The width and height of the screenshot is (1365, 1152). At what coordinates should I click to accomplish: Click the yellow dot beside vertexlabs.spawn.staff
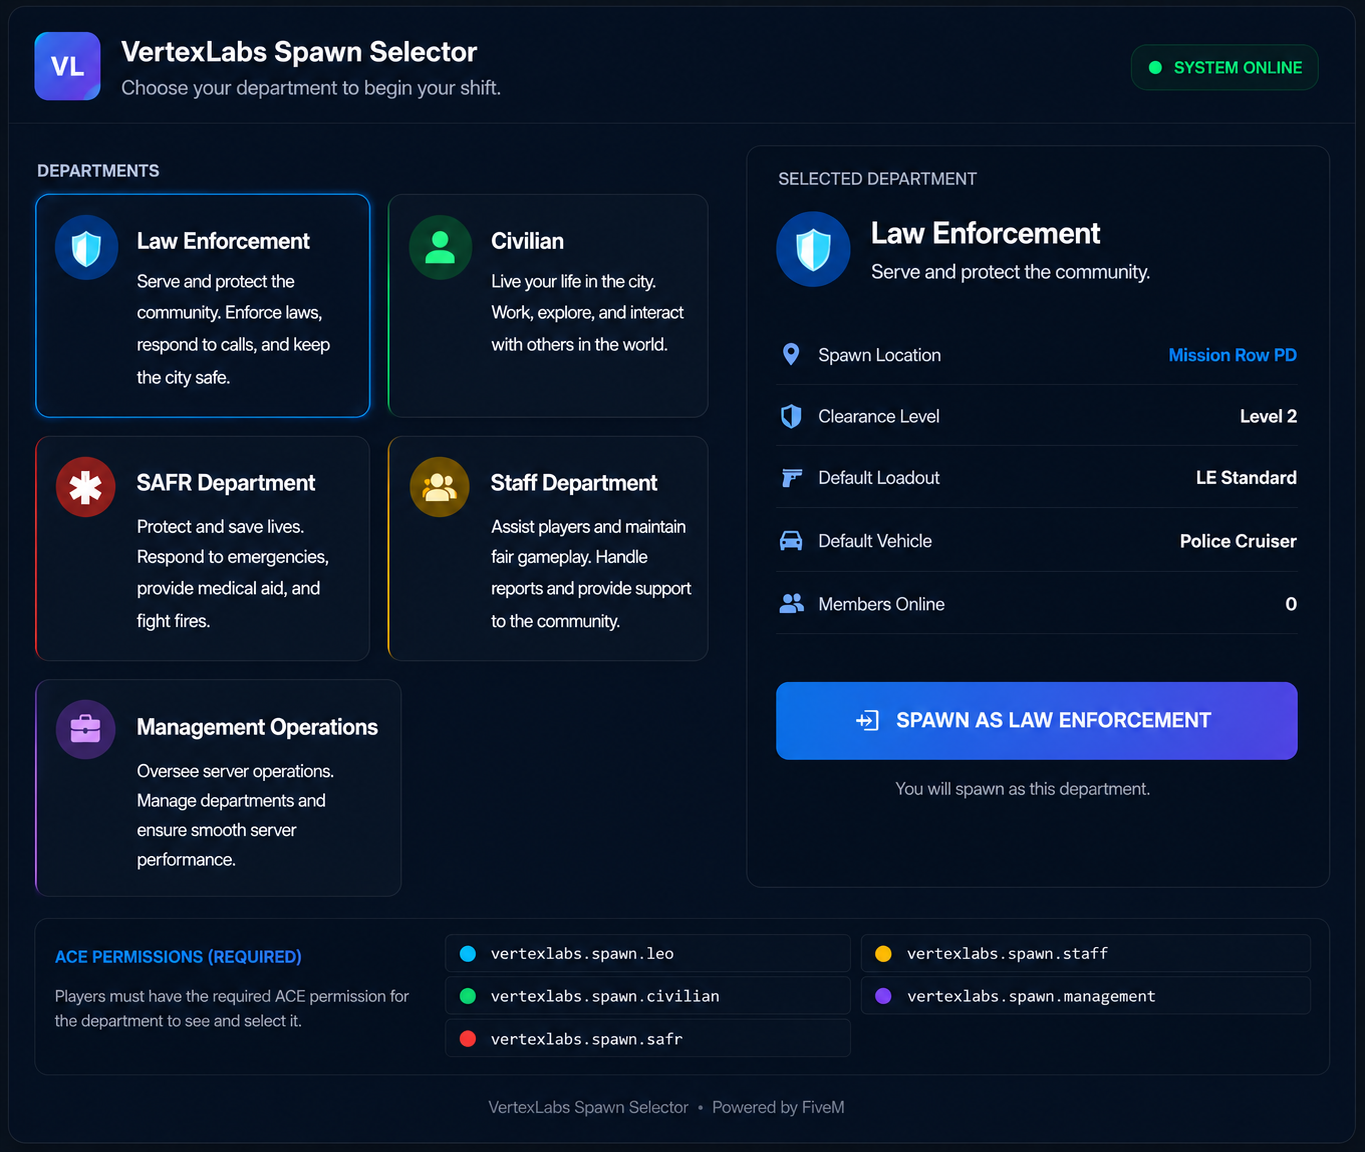coord(883,954)
